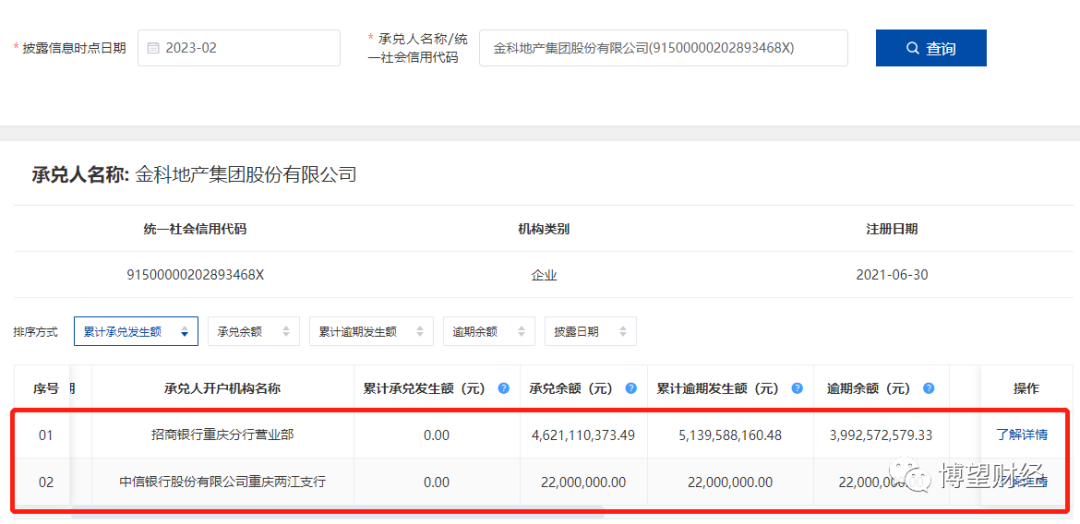Click the value 3,992,572,579.33
1080x524 pixels.
[x=882, y=435]
